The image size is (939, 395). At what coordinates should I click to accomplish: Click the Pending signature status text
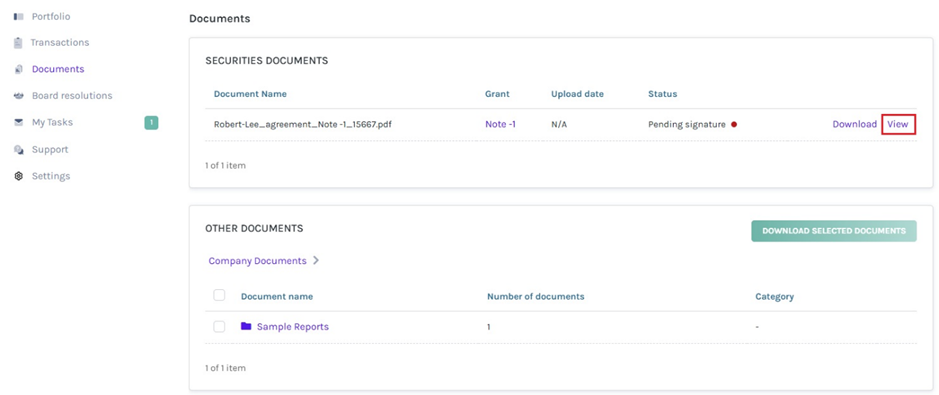pos(687,124)
